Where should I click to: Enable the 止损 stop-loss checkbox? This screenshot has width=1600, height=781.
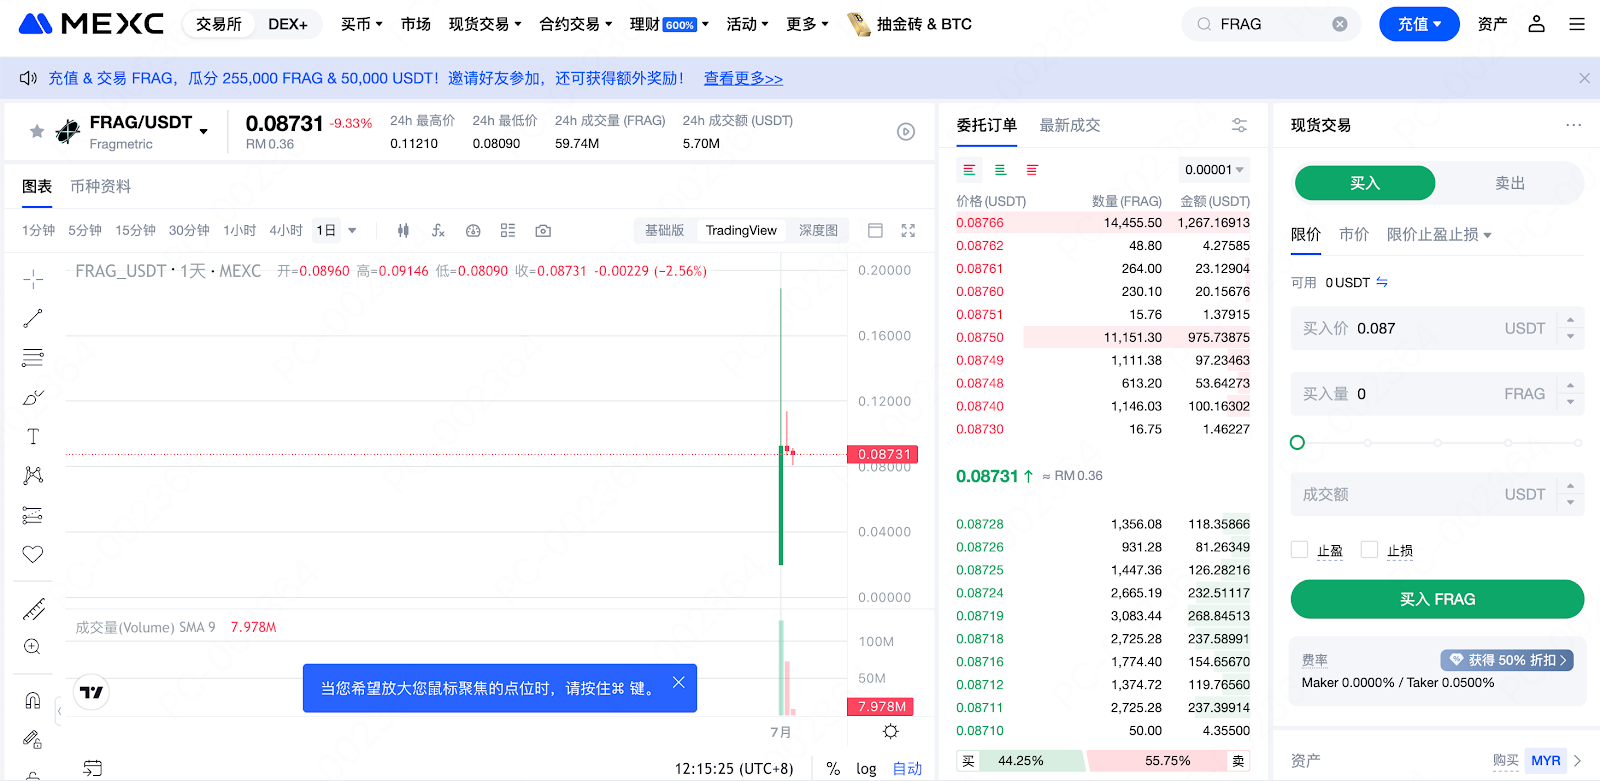[1370, 550]
